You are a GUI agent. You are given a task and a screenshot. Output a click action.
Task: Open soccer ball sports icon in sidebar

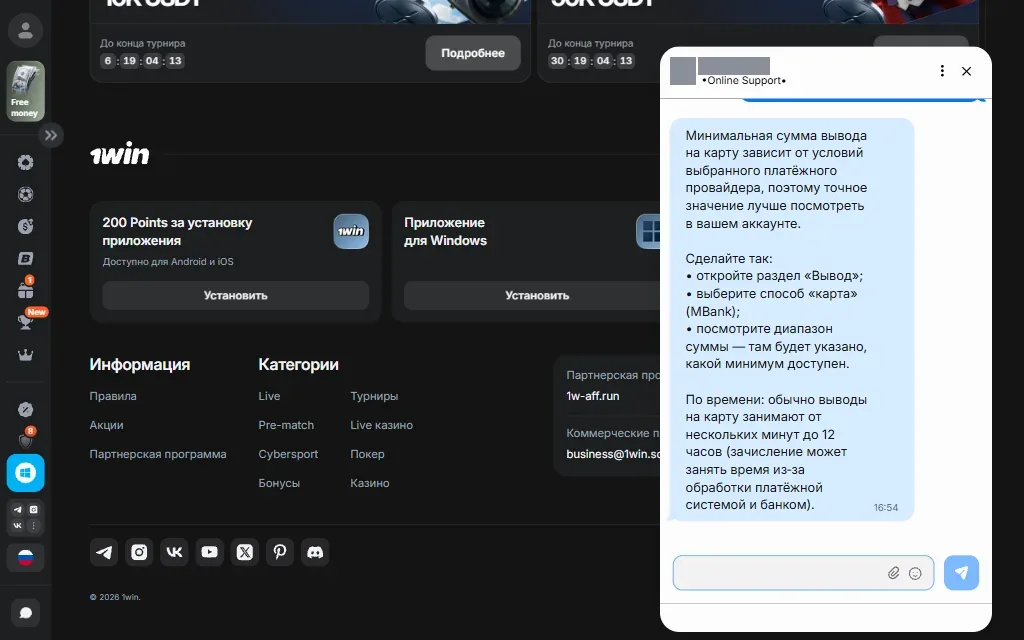(25, 194)
